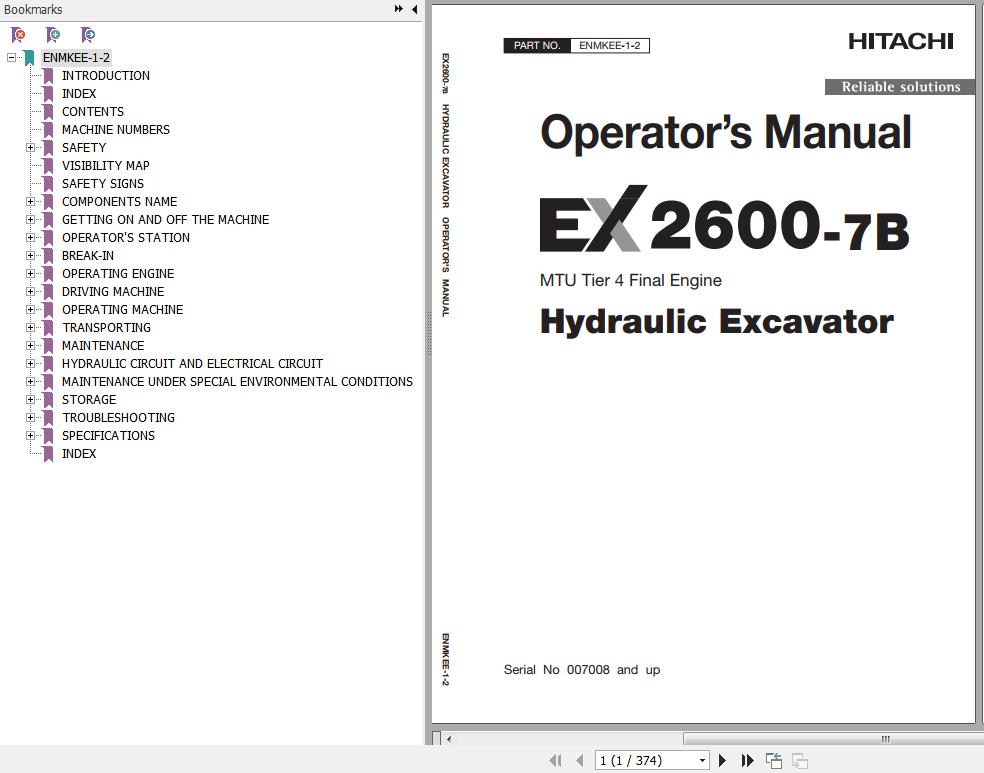984x773 pixels.
Task: Expand the BREAK-IN bookmark
Action: tap(30, 255)
